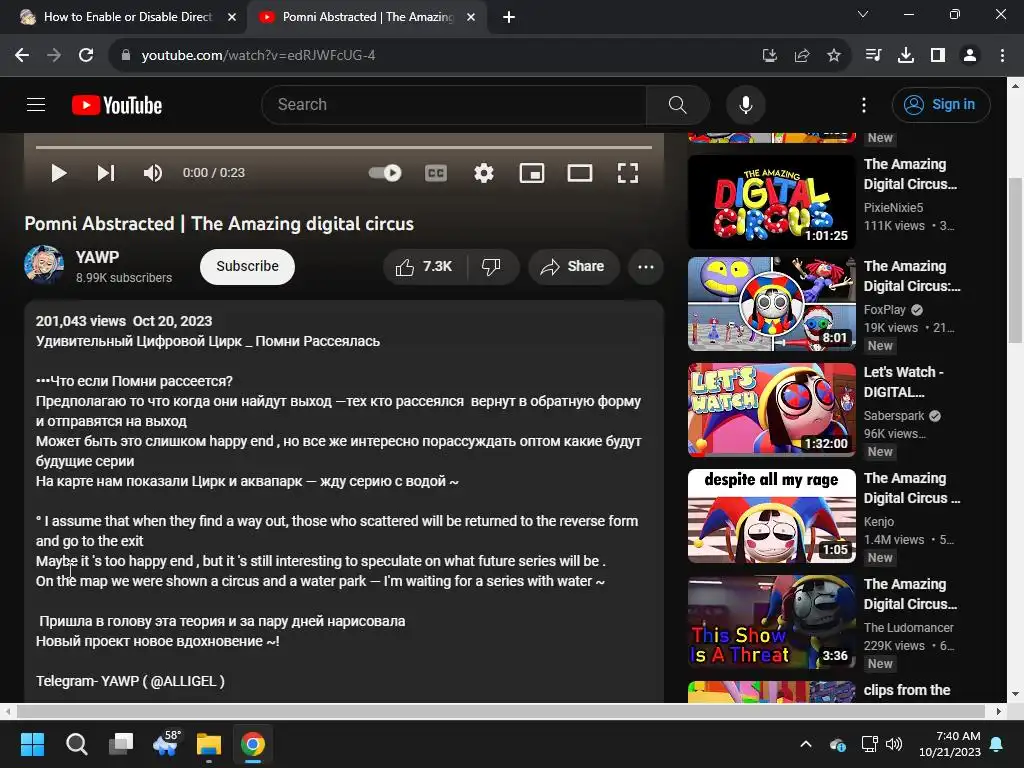This screenshot has width=1024, height=768.
Task: Open video settings gear
Action: coord(484,173)
